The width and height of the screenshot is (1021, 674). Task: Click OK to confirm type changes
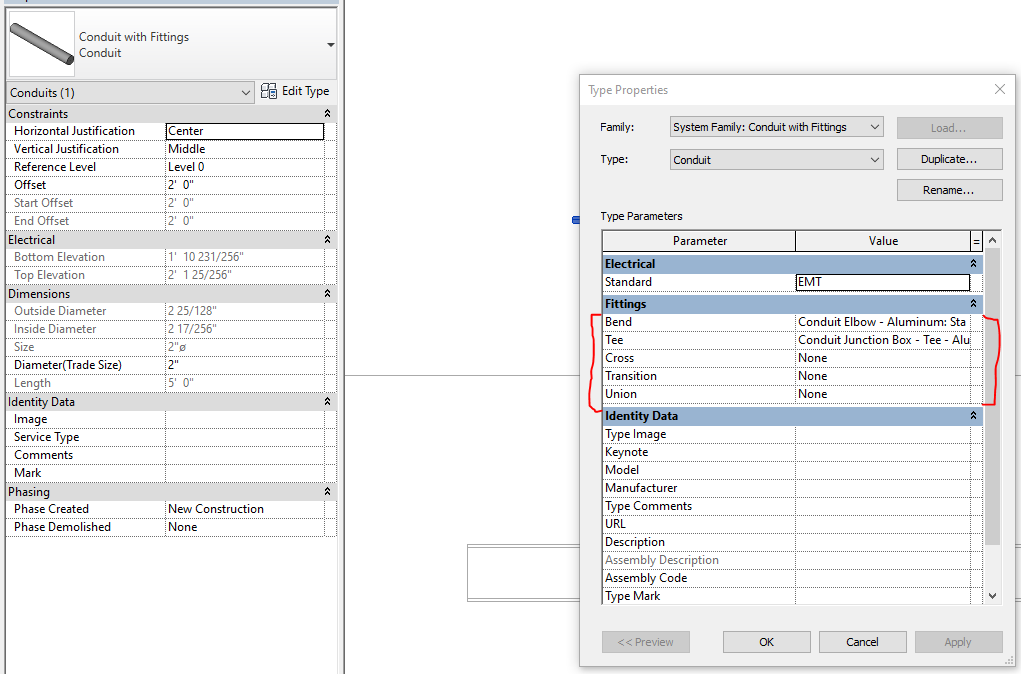point(766,641)
